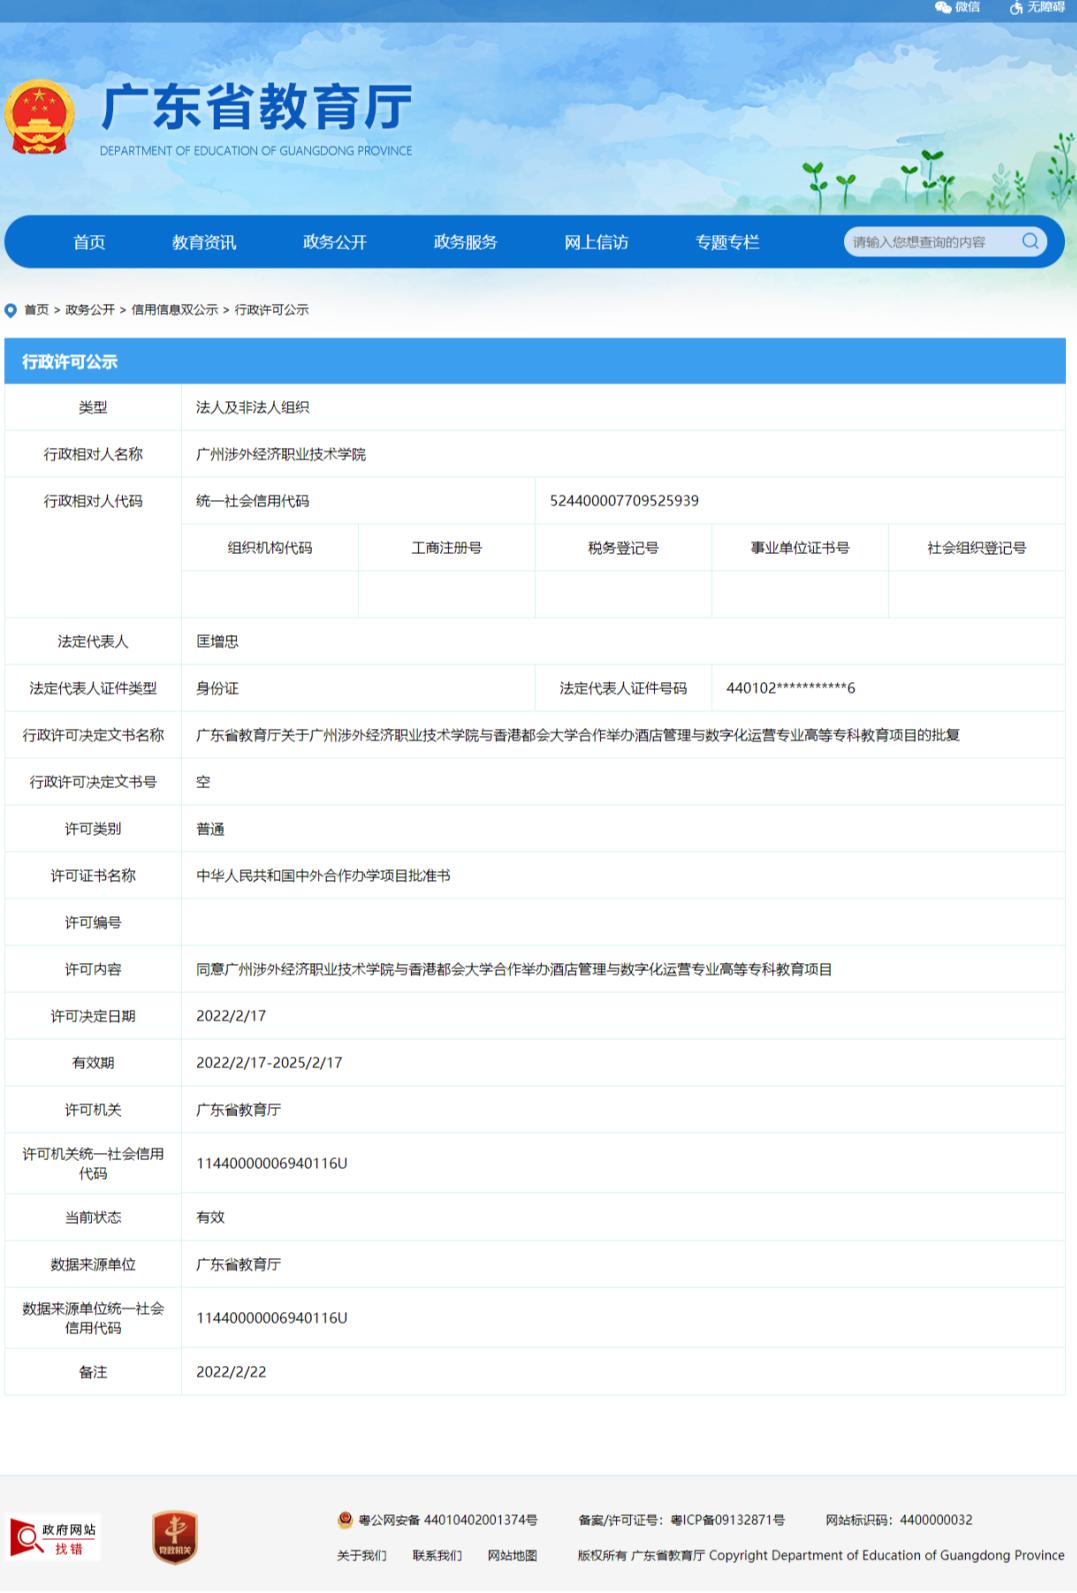The image size is (1077, 1593).
Task: Click the decision date 2022/2/17
Action: [x=231, y=1016]
